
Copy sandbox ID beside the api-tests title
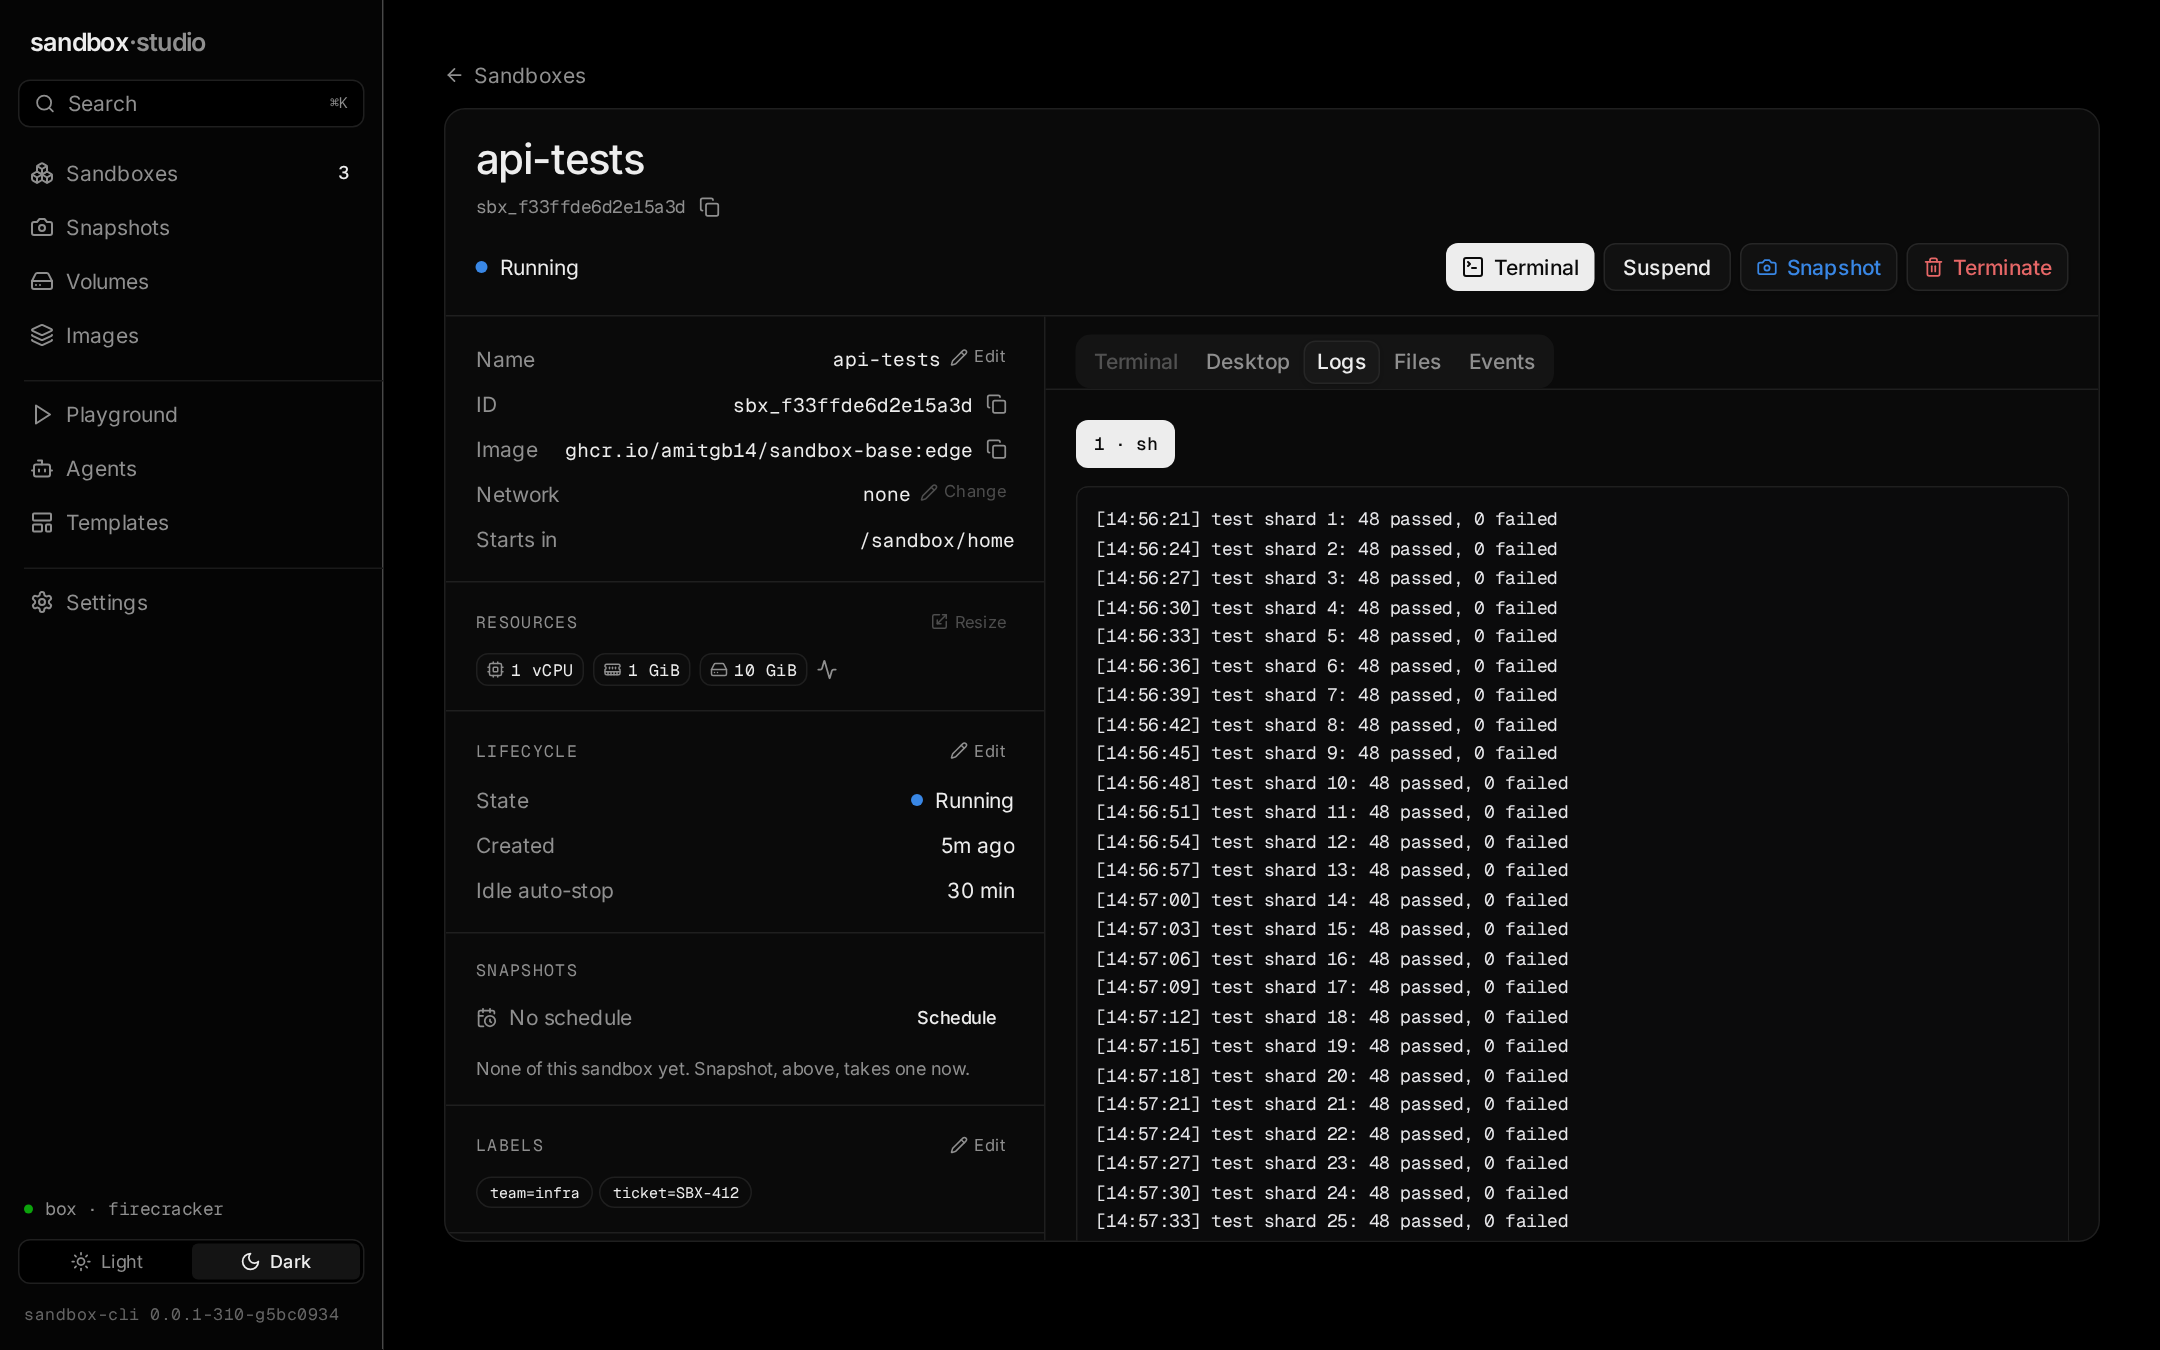click(709, 207)
